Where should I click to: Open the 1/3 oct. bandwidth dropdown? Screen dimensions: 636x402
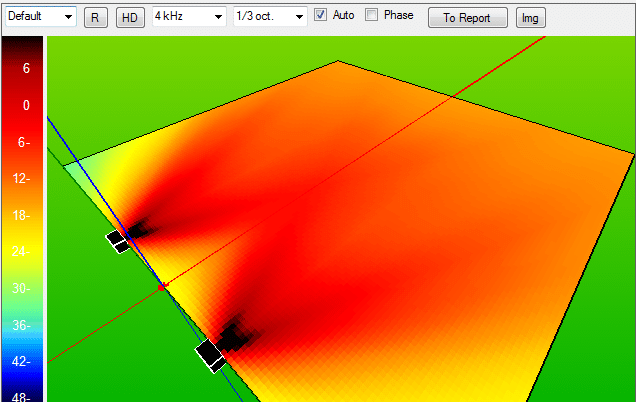coord(270,17)
